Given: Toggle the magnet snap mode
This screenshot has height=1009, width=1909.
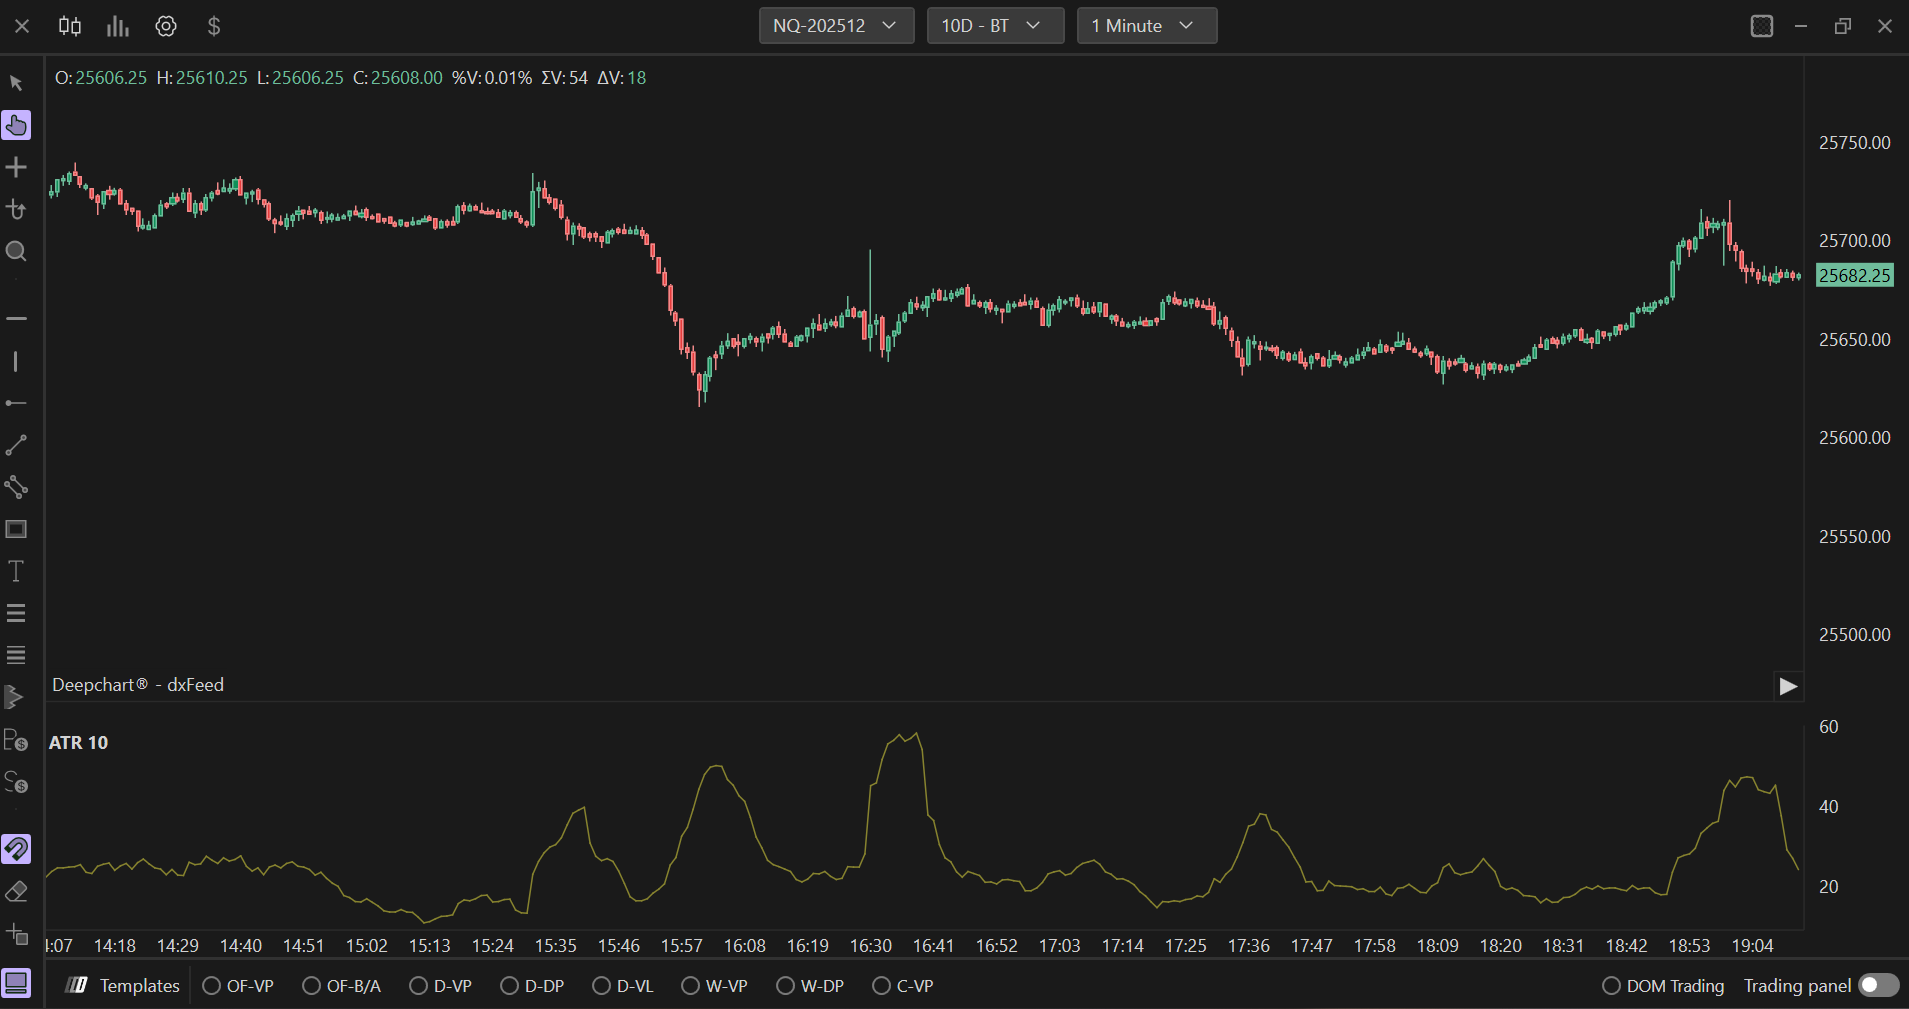Looking at the screenshot, I should coord(16,849).
